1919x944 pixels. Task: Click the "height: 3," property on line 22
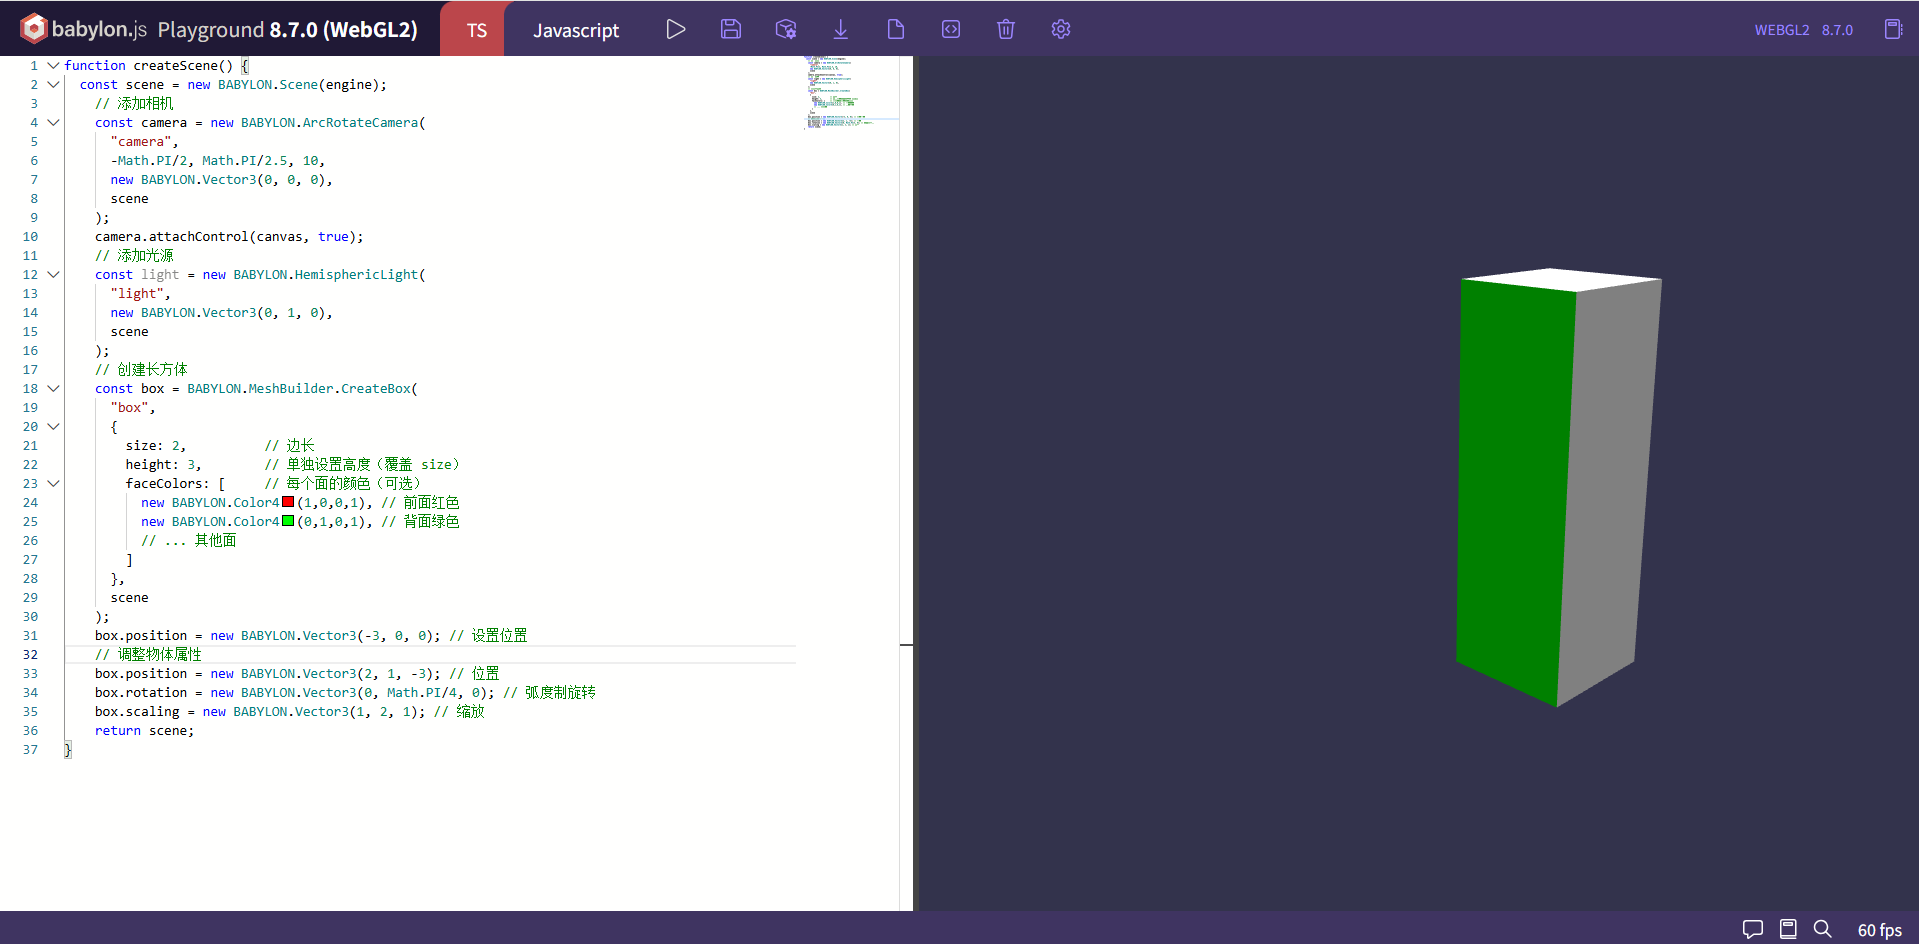click(x=163, y=465)
